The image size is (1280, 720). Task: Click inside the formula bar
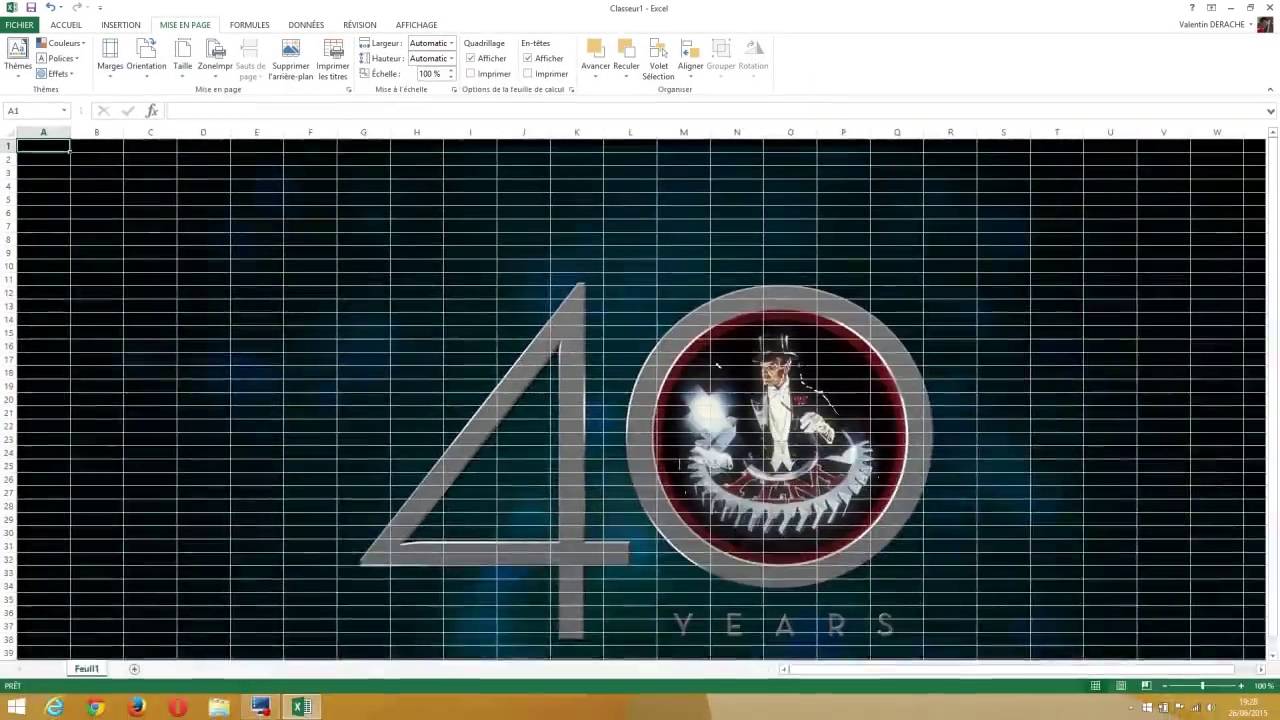[713, 111]
